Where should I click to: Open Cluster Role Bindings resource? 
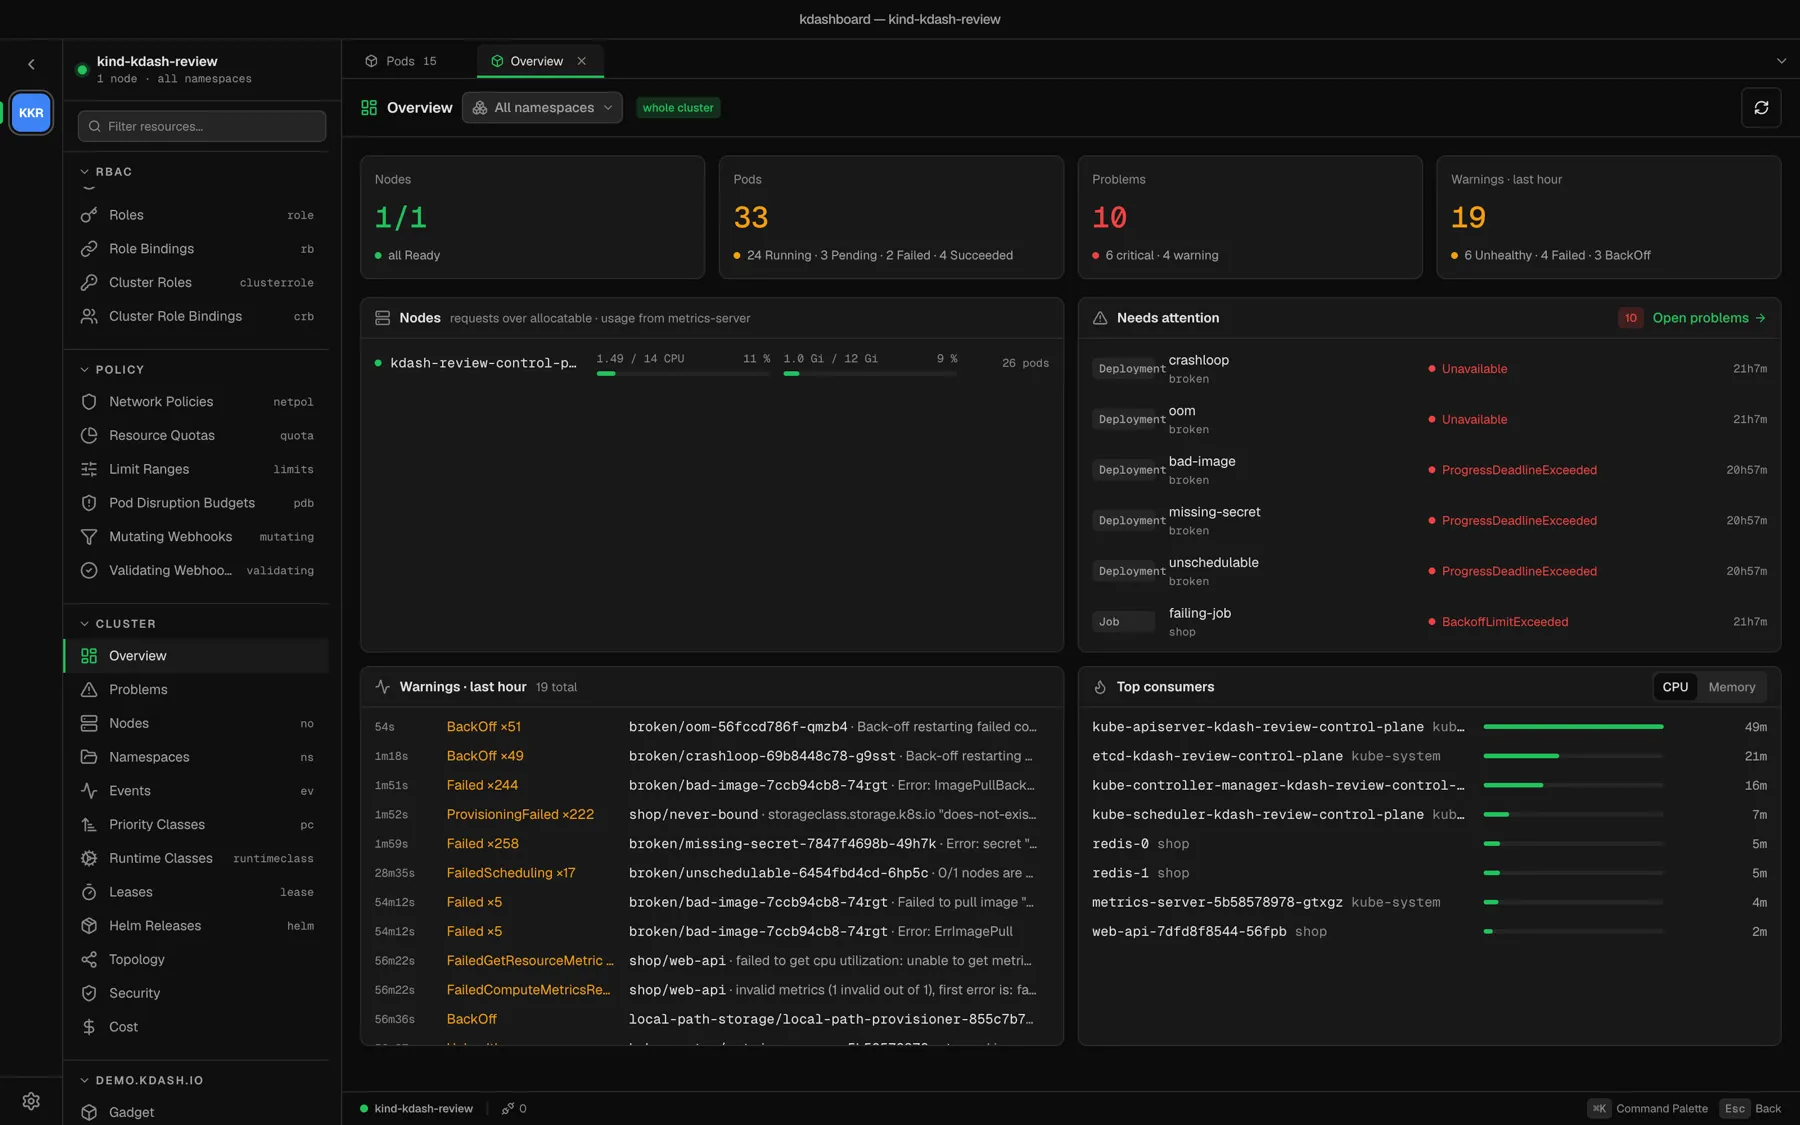[196, 316]
